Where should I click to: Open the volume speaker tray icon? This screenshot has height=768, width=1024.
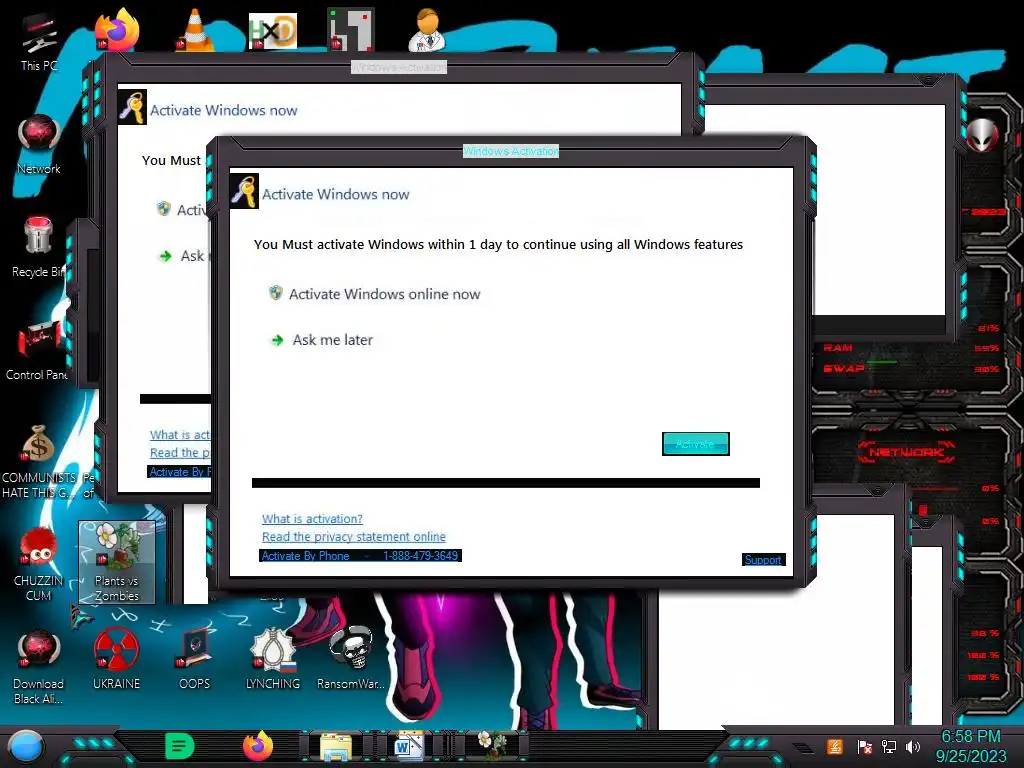(x=912, y=746)
